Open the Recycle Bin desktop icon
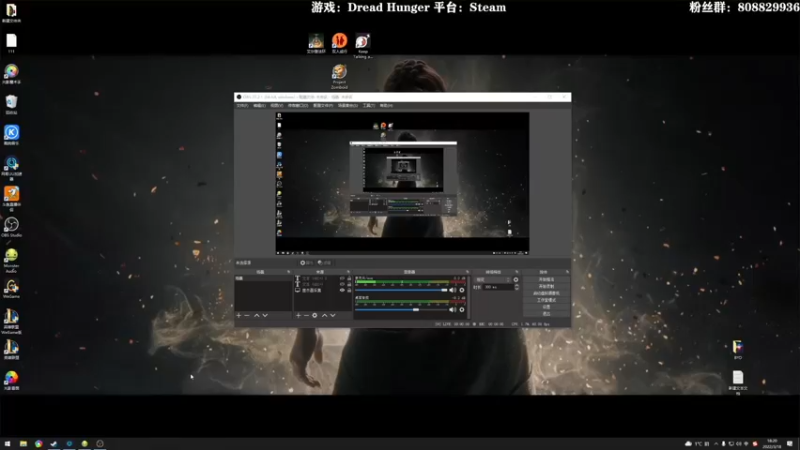Viewport: 800px width, 450px height. pyautogui.click(x=11, y=105)
